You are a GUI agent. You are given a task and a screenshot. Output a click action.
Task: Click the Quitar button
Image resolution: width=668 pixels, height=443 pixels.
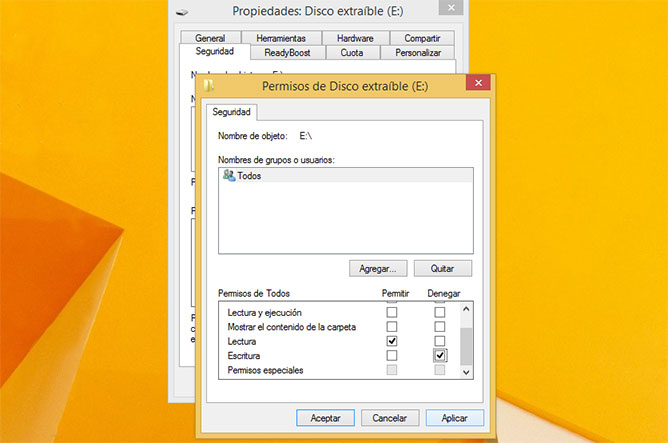443,268
